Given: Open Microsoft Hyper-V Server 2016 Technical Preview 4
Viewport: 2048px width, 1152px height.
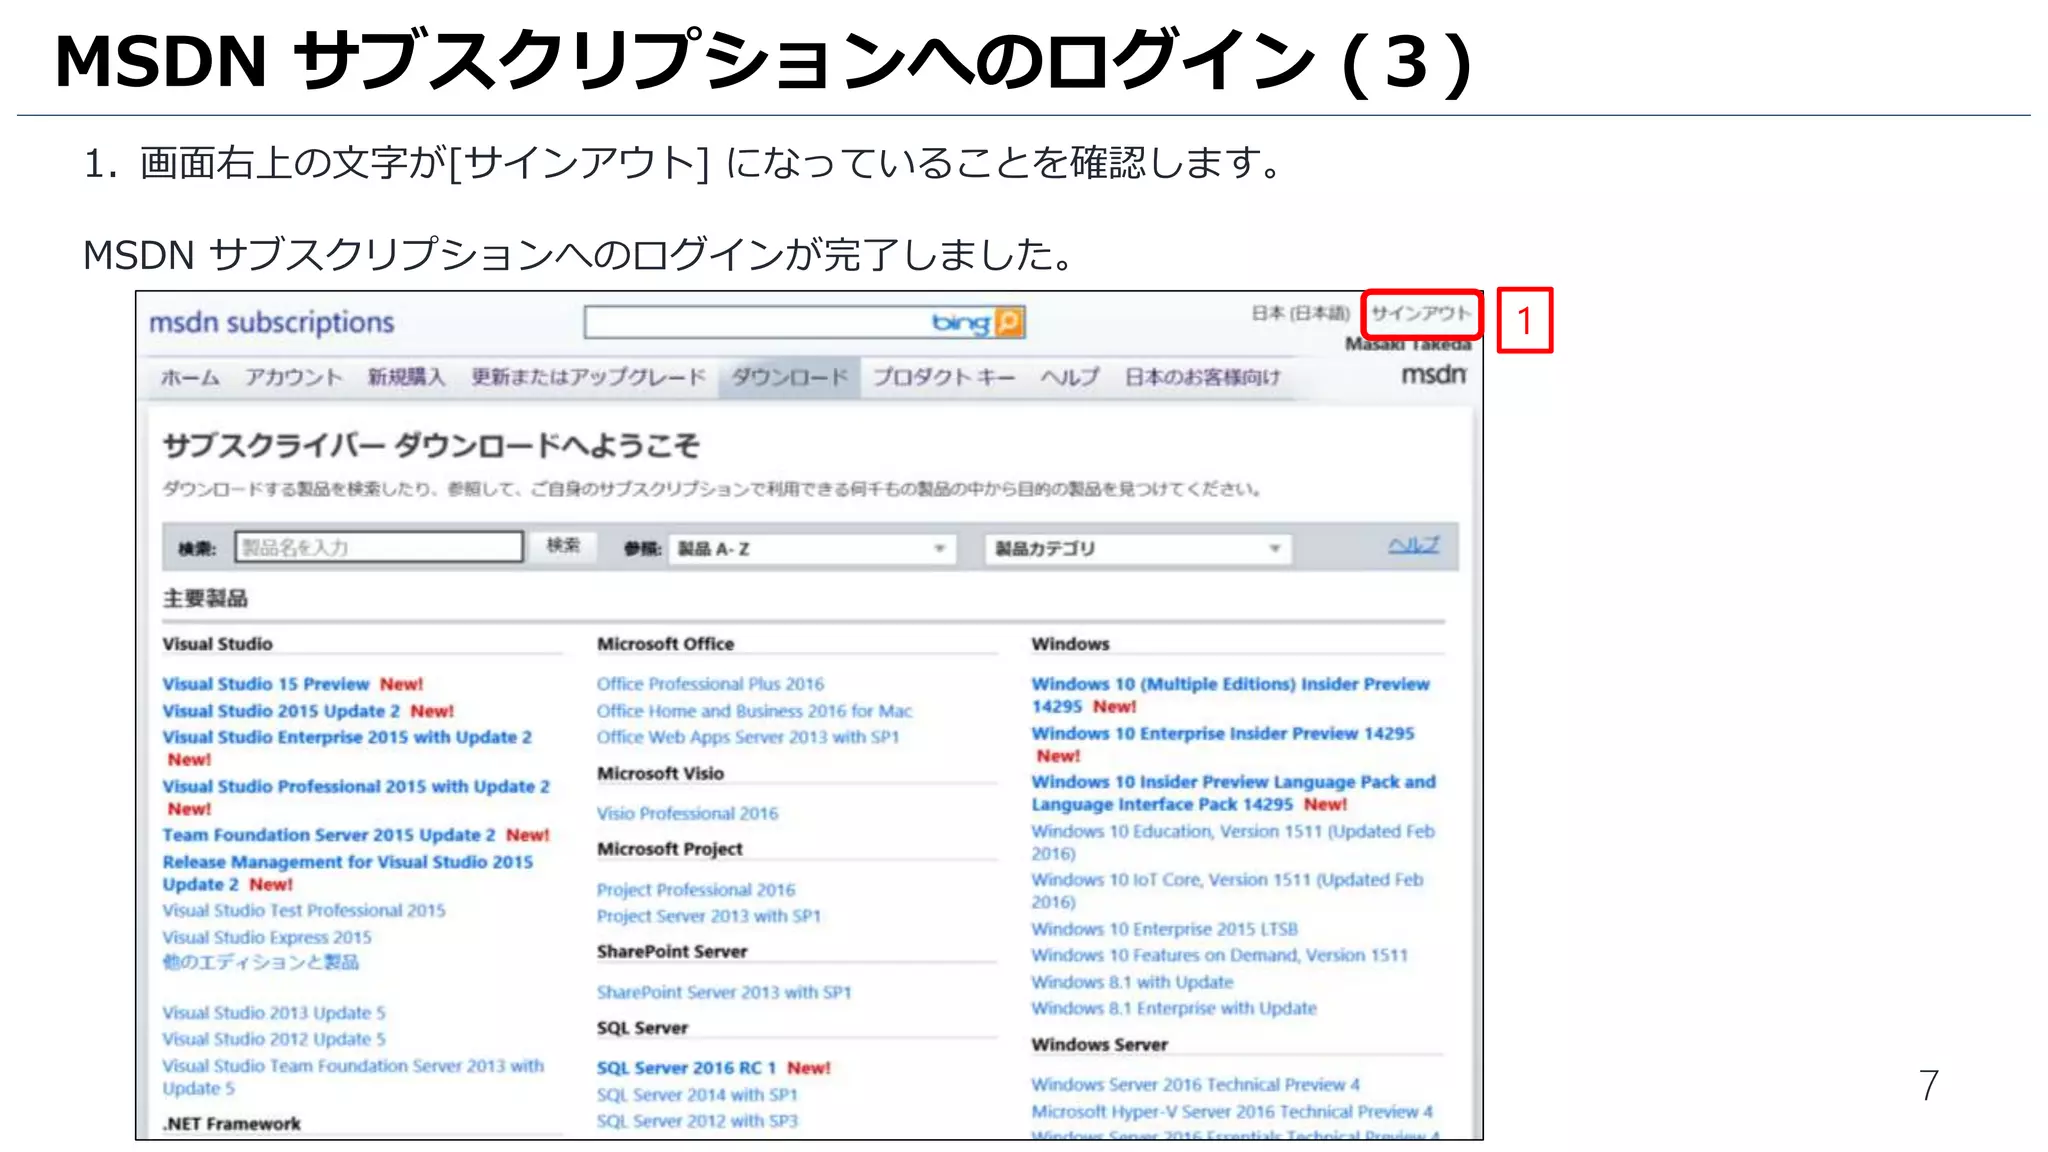Looking at the screenshot, I should point(1232,1112).
